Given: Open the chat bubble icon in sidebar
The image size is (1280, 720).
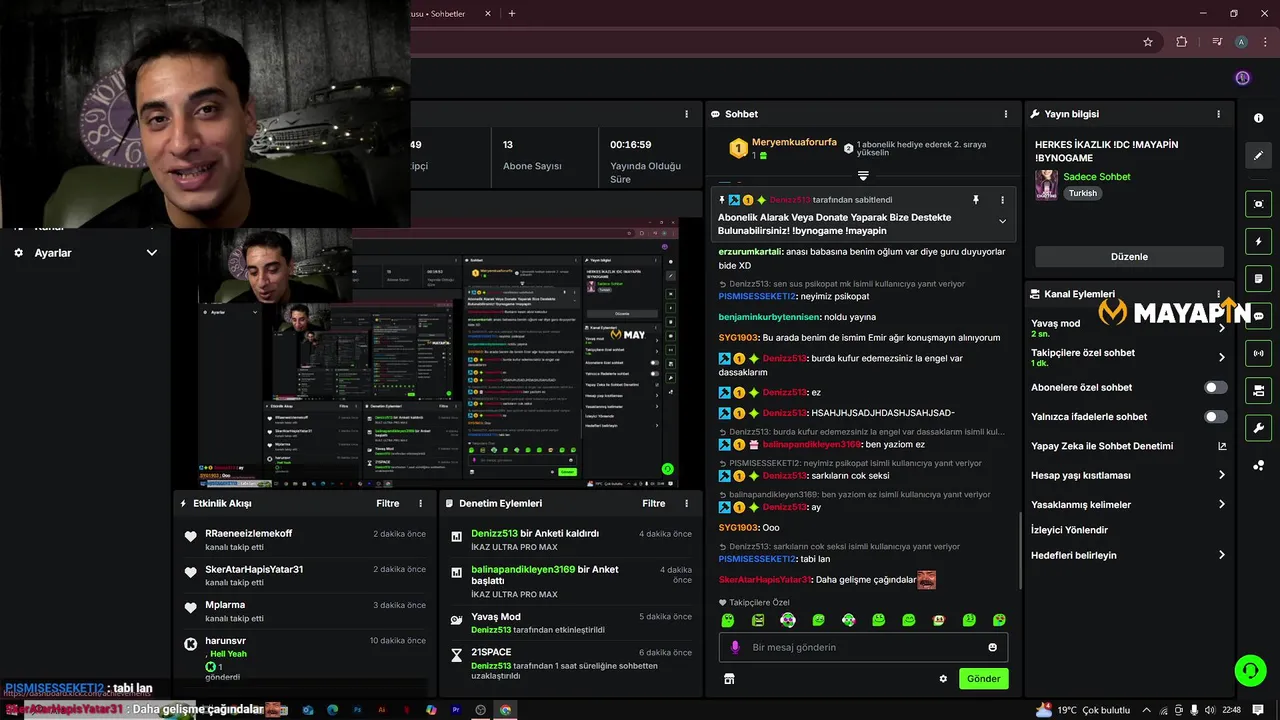Looking at the screenshot, I should click(x=1258, y=316).
